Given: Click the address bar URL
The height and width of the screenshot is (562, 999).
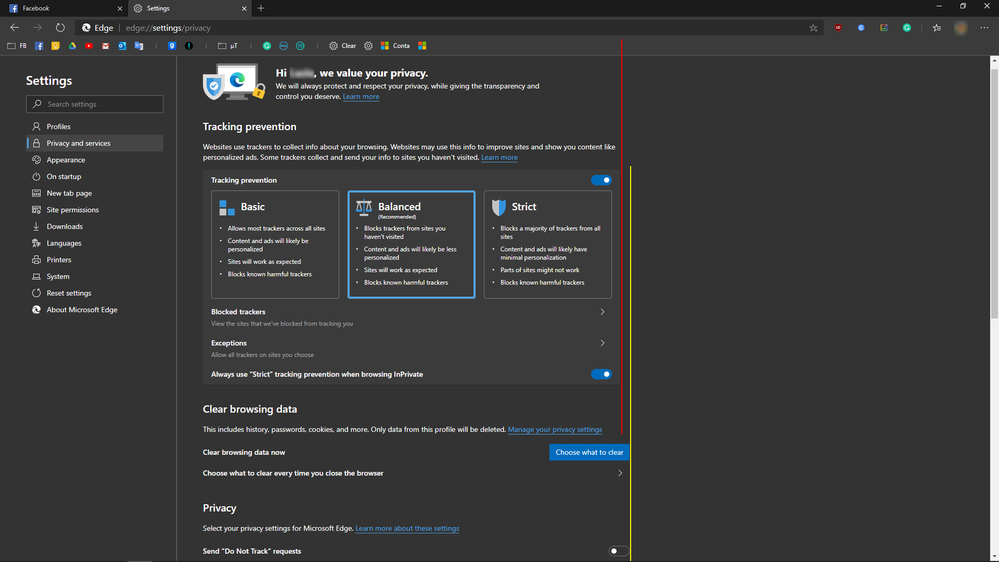Looking at the screenshot, I should pos(168,28).
